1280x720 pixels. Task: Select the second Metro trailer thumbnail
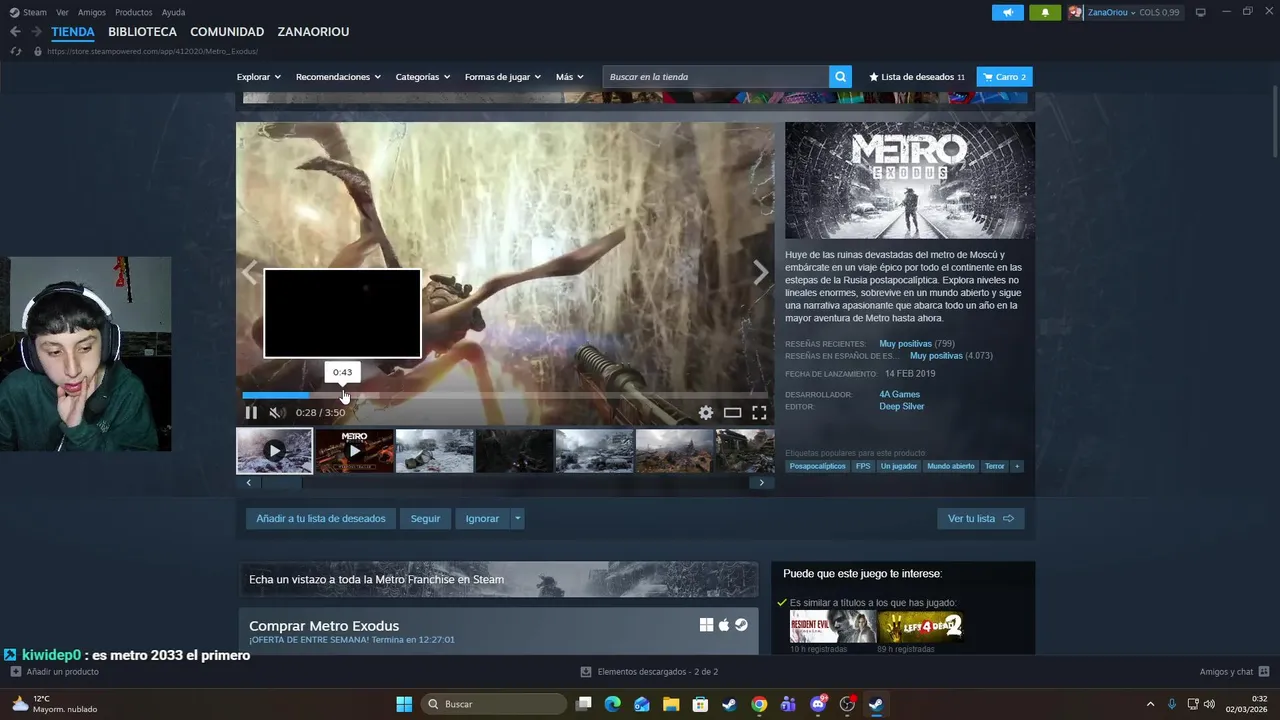click(x=354, y=451)
